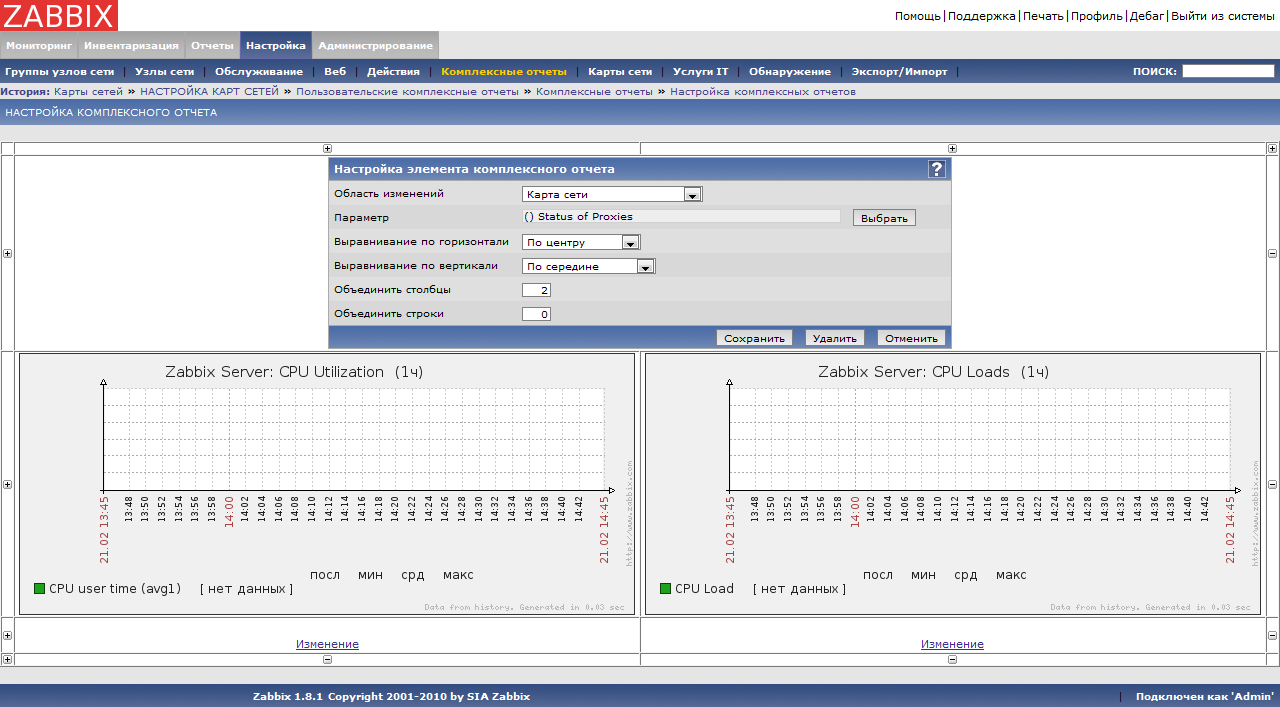Viewport: 1280px width, 707px height.
Task: Open Услуги IT submenu item
Action: click(x=701, y=72)
